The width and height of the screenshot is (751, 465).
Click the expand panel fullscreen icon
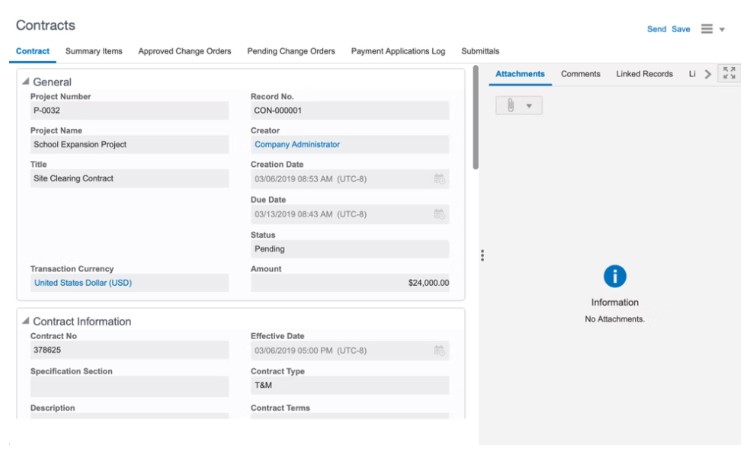click(729, 74)
